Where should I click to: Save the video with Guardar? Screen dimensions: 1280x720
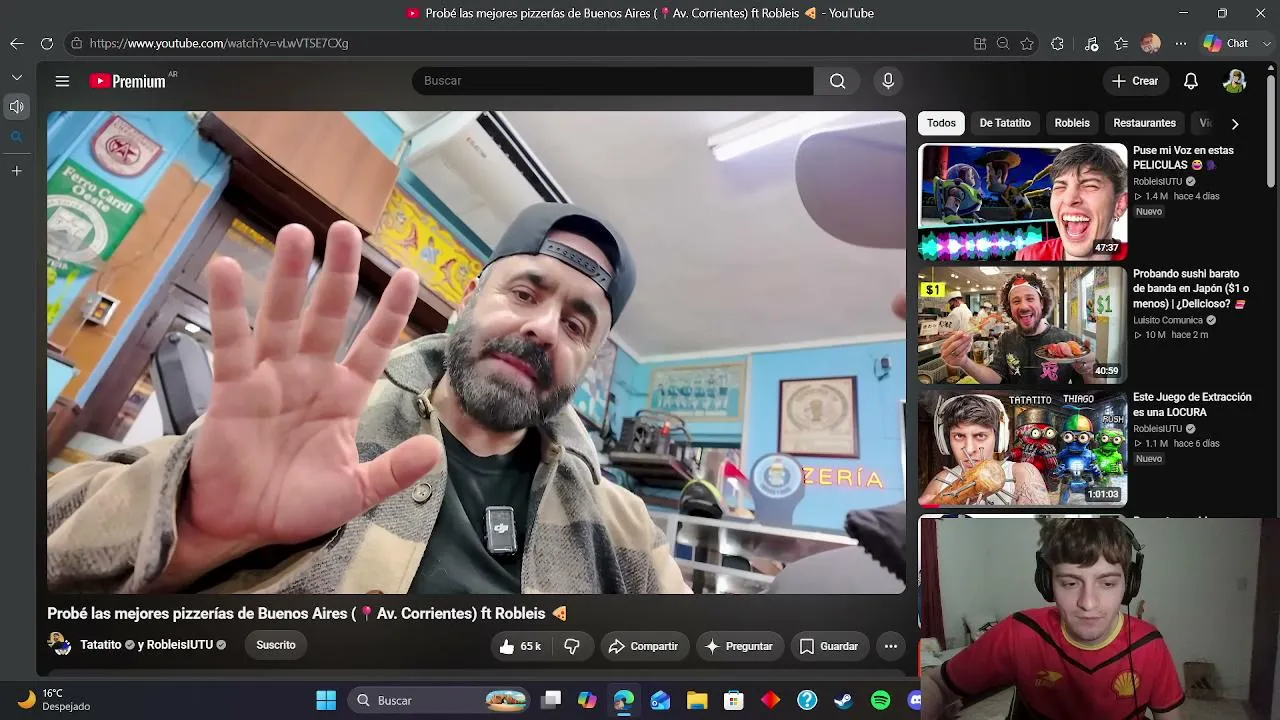[829, 646]
